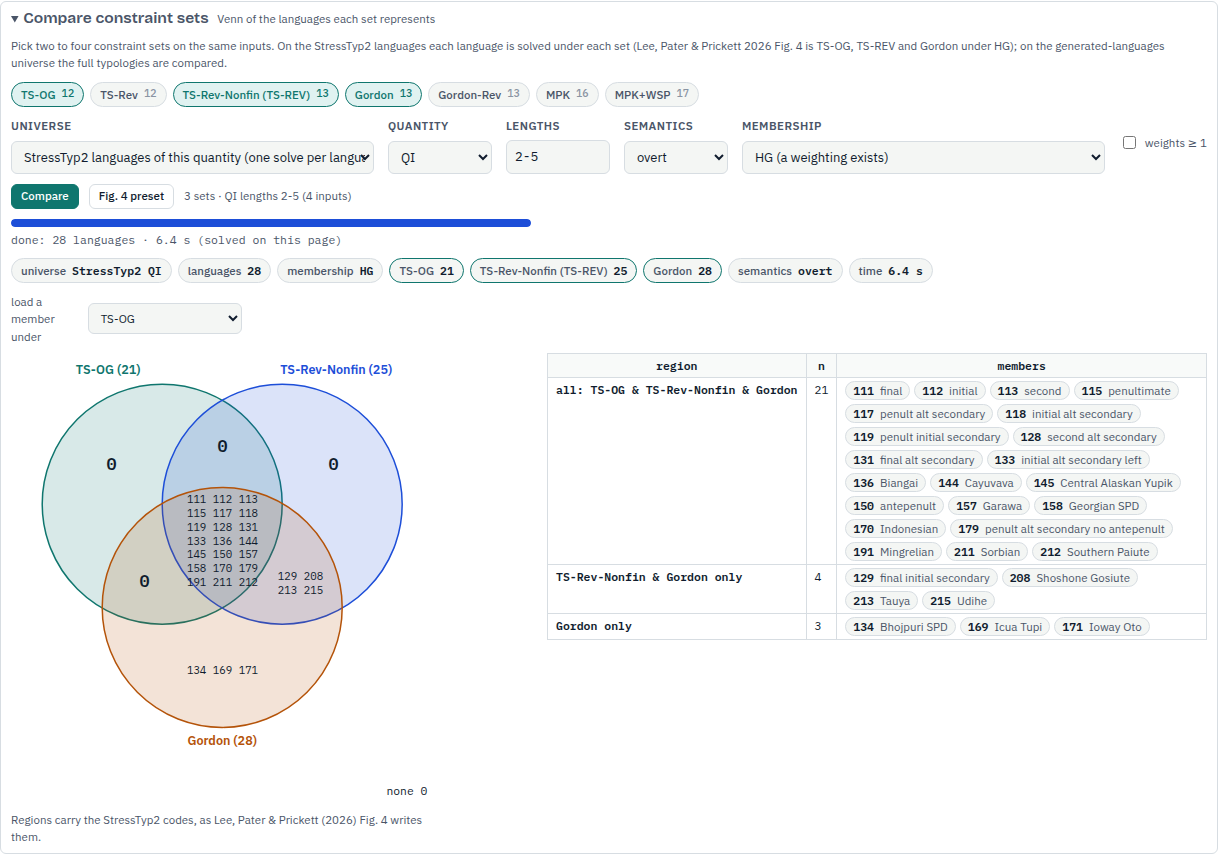Image resolution: width=1218 pixels, height=855 pixels.
Task: Select member 208 Shoshone Gosiute
Action: click(x=1070, y=578)
